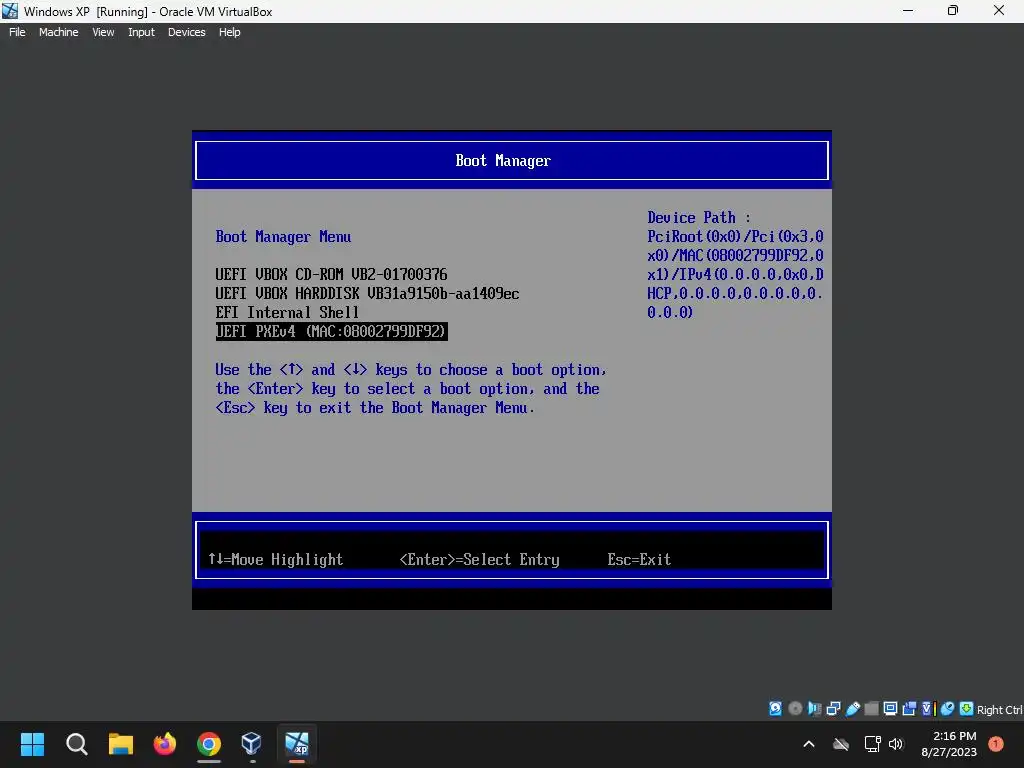This screenshot has height=768, width=1024.
Task: Open the clock showing 2:16 PM
Action: (950, 744)
